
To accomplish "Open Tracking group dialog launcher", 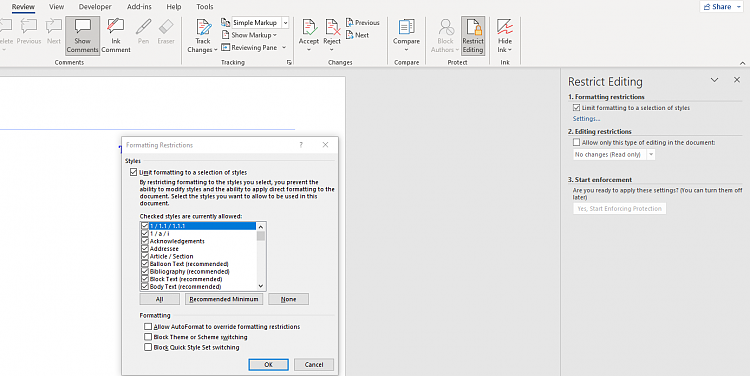I will click(289, 63).
